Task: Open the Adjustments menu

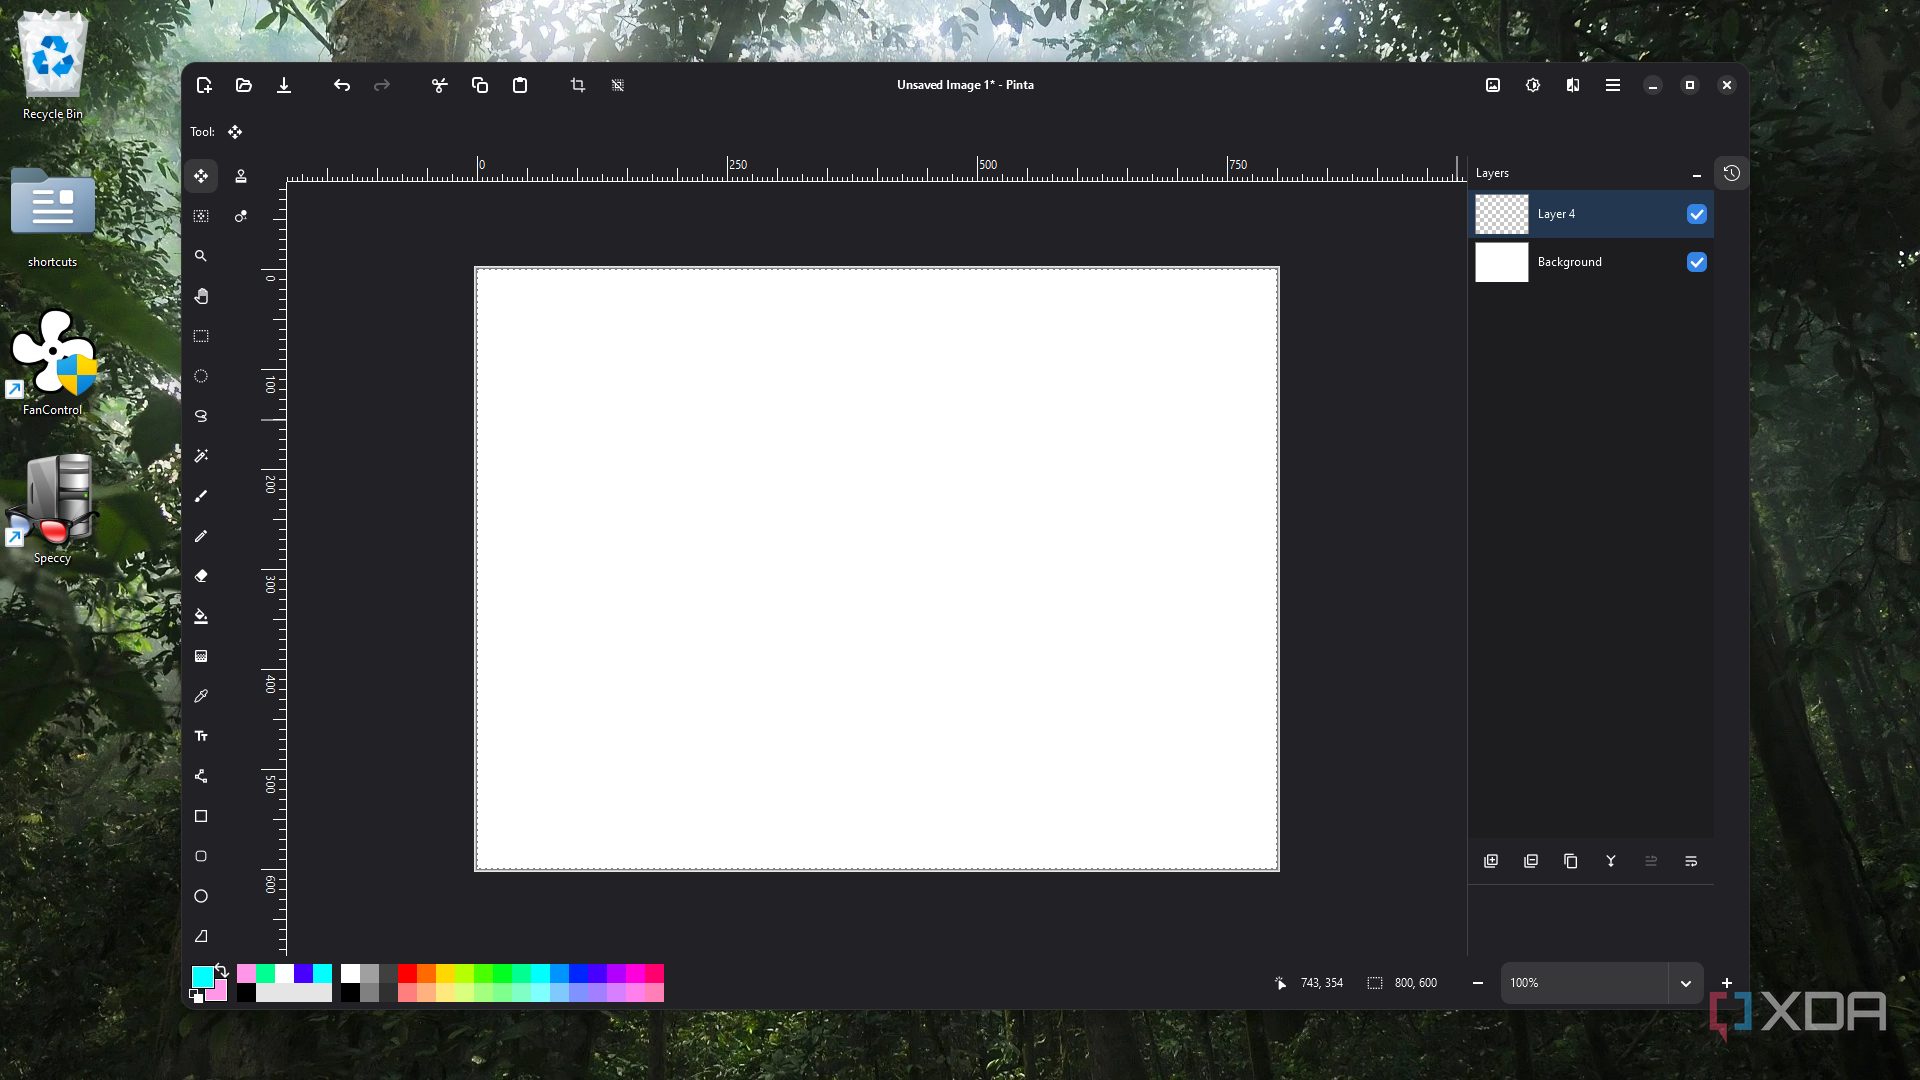Action: pyautogui.click(x=1533, y=85)
